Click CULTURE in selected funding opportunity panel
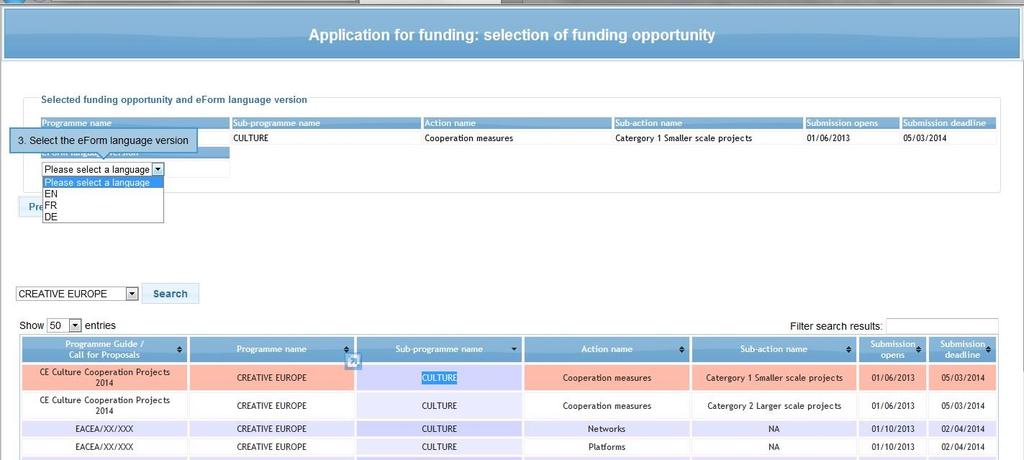Screen dimensions: 1024x460 251,138
